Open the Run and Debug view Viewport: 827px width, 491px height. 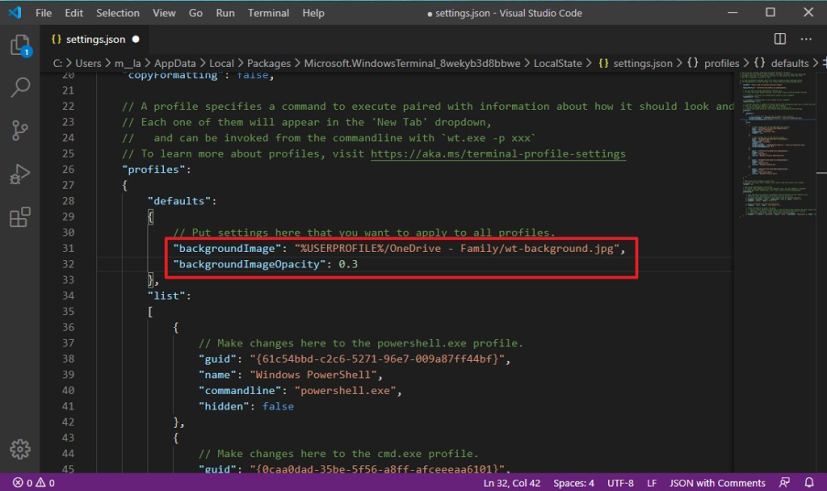20,175
